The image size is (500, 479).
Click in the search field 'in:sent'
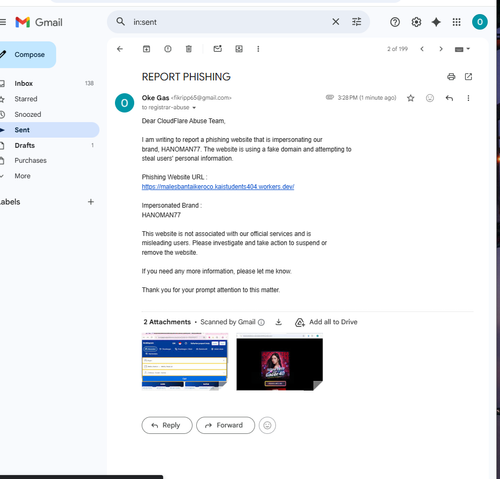(230, 22)
